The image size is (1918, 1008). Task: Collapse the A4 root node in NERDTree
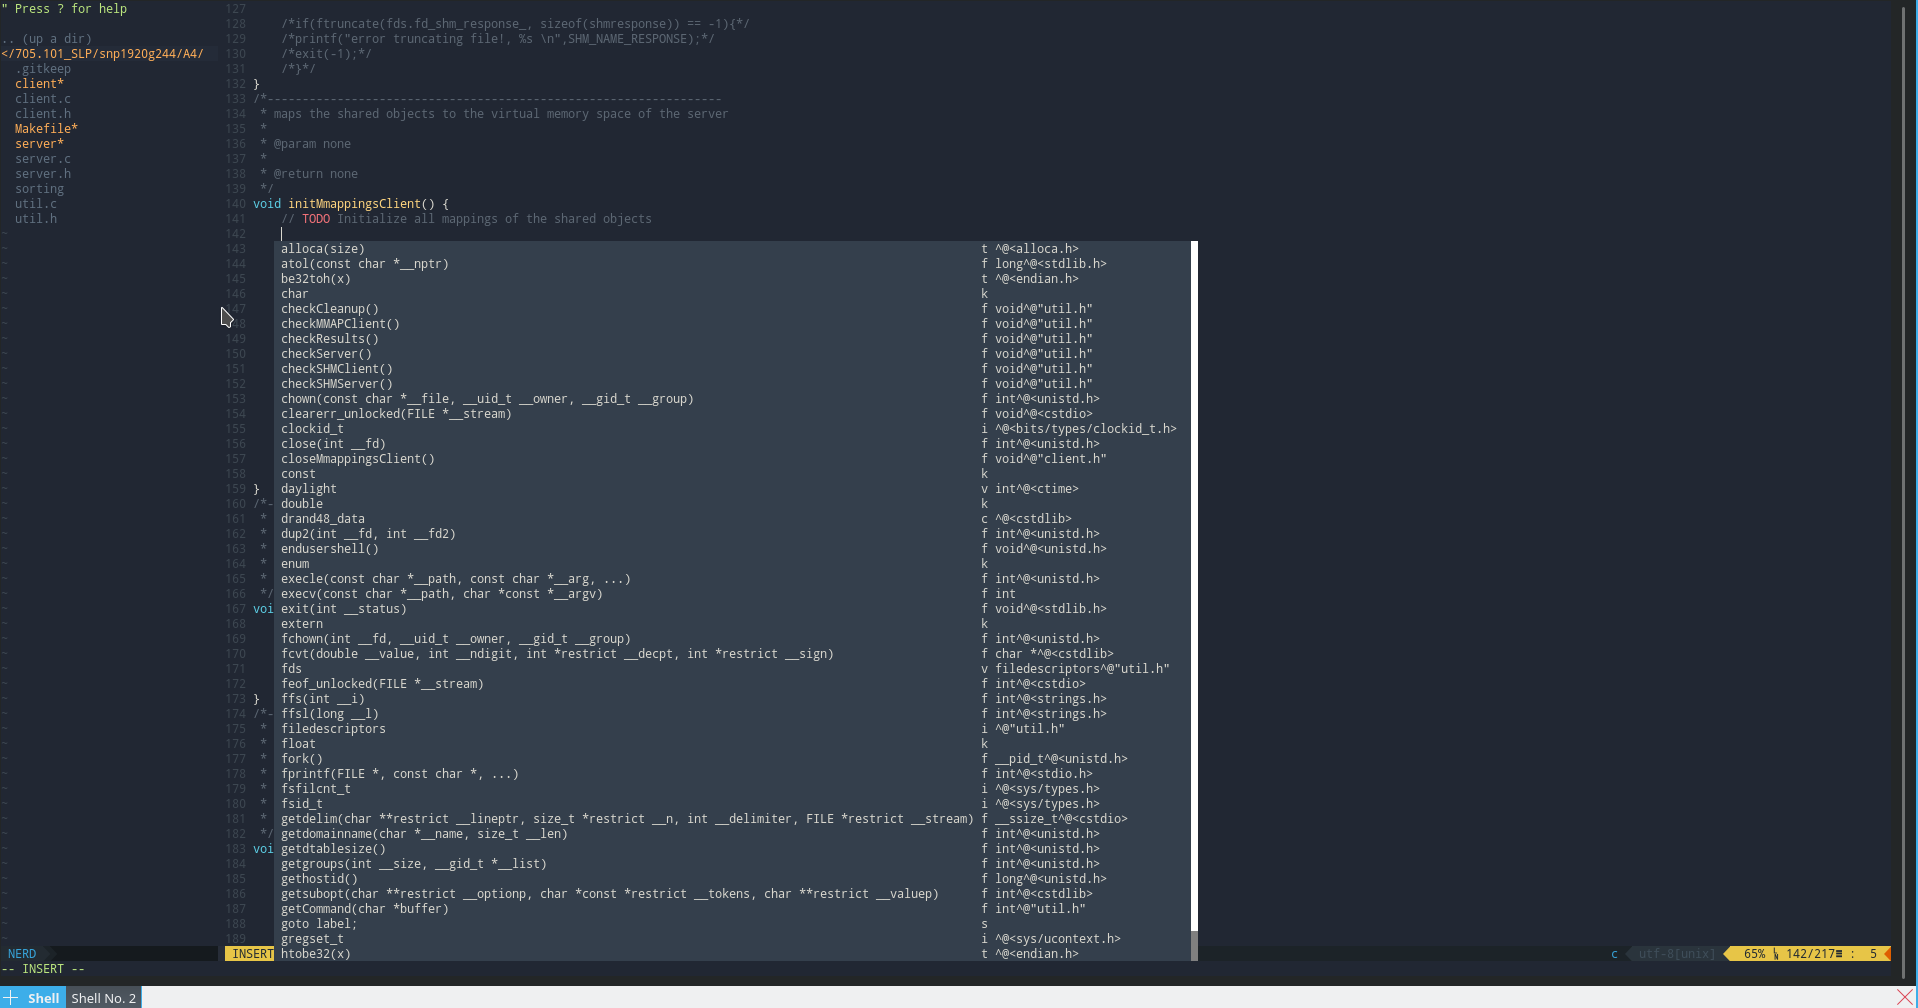(104, 53)
